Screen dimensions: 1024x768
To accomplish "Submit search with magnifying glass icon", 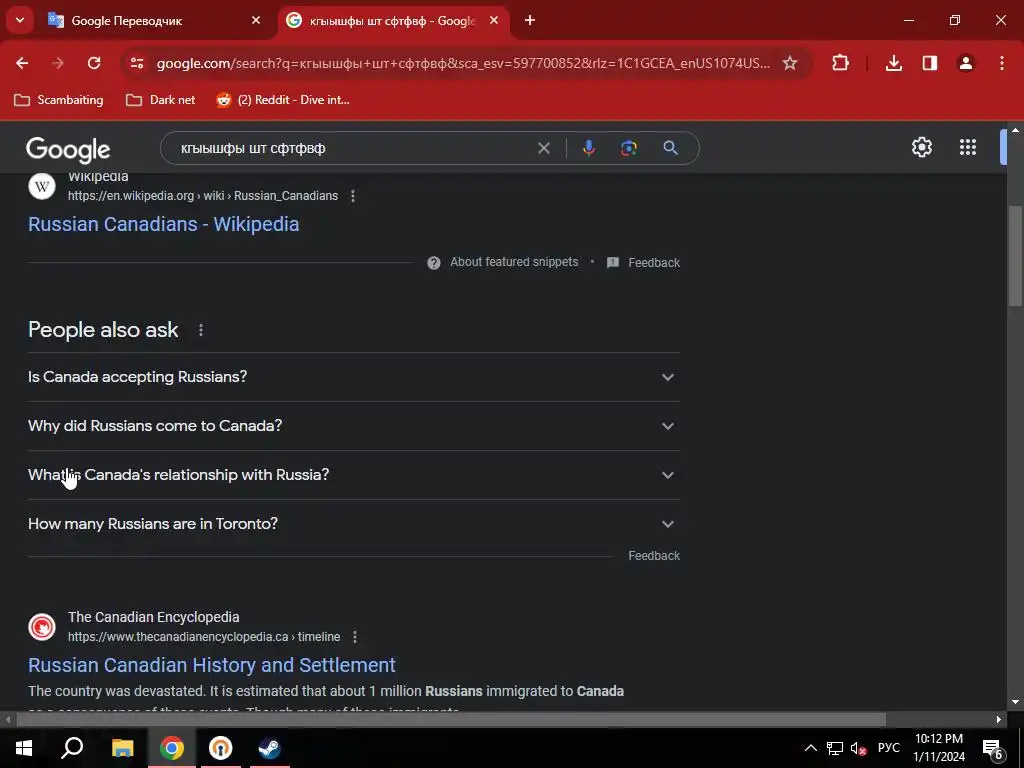I will (x=670, y=148).
